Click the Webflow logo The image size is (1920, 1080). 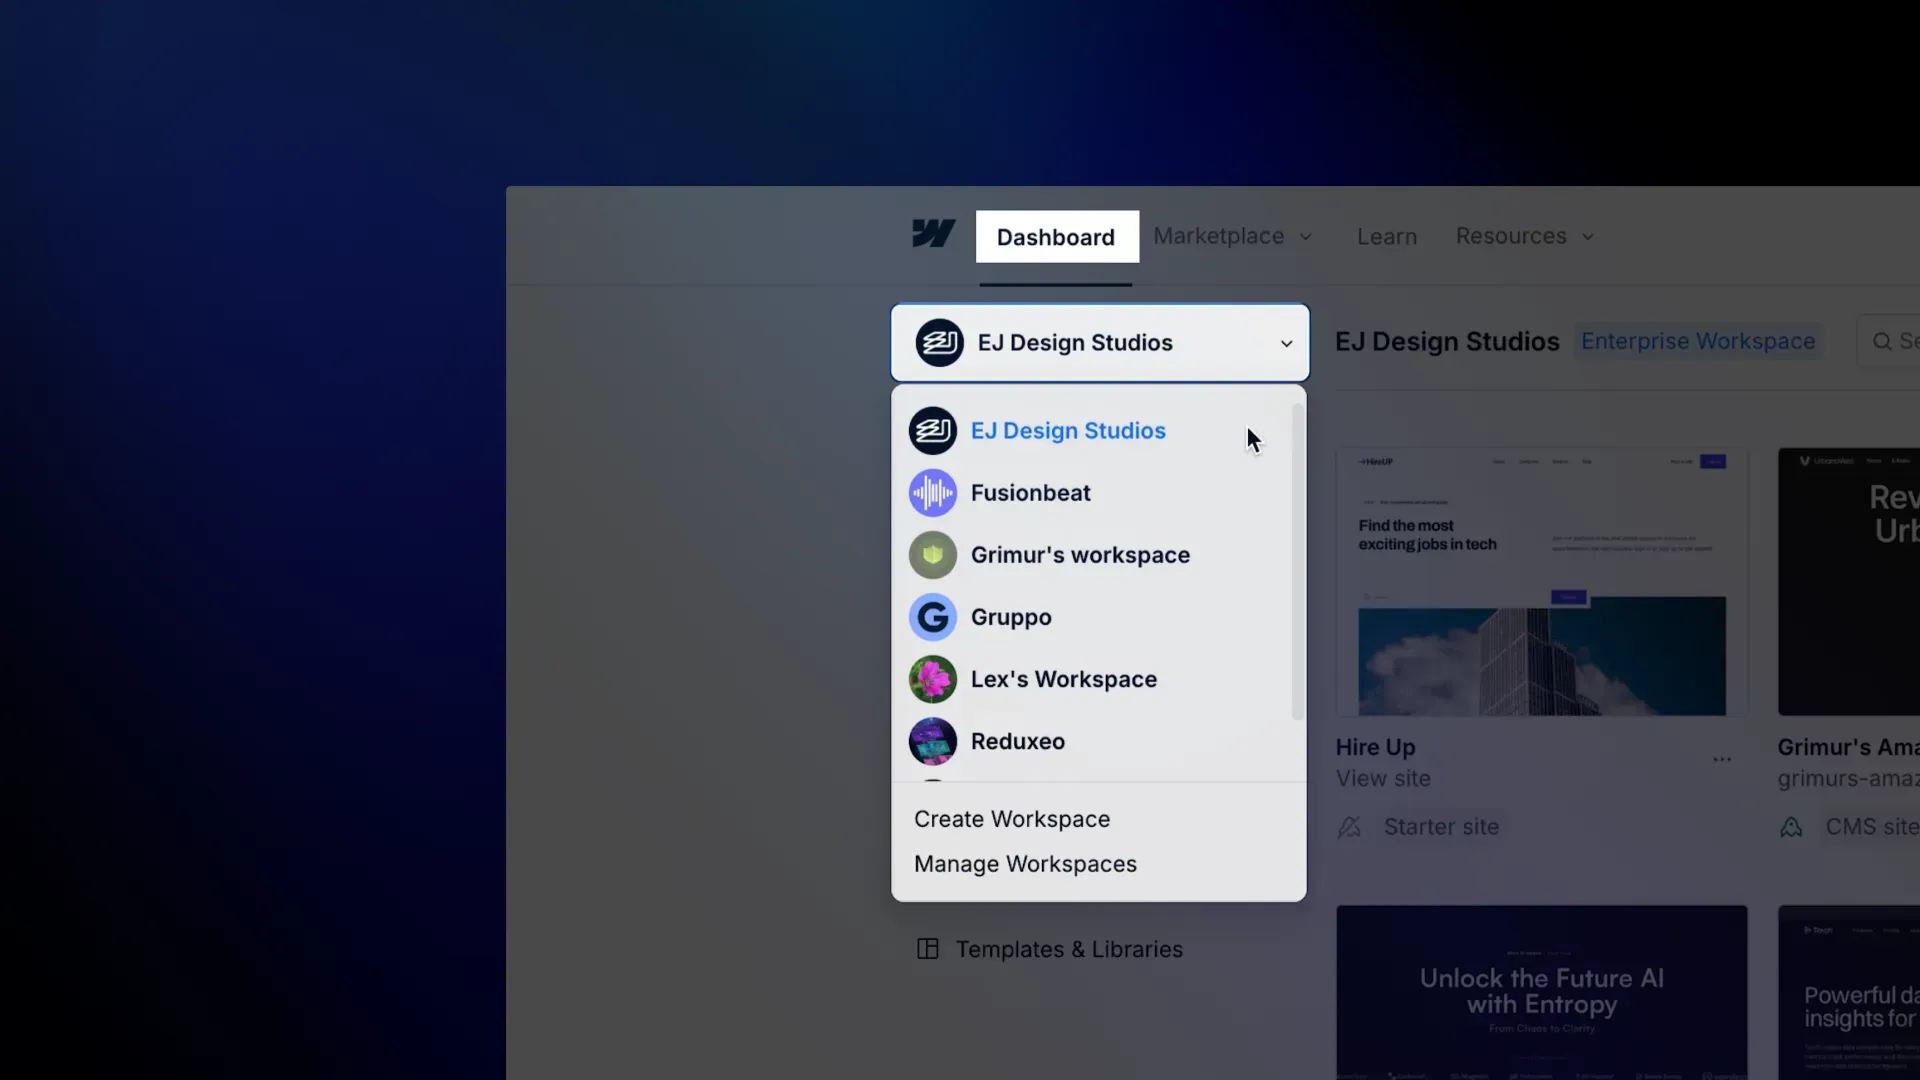click(x=933, y=234)
